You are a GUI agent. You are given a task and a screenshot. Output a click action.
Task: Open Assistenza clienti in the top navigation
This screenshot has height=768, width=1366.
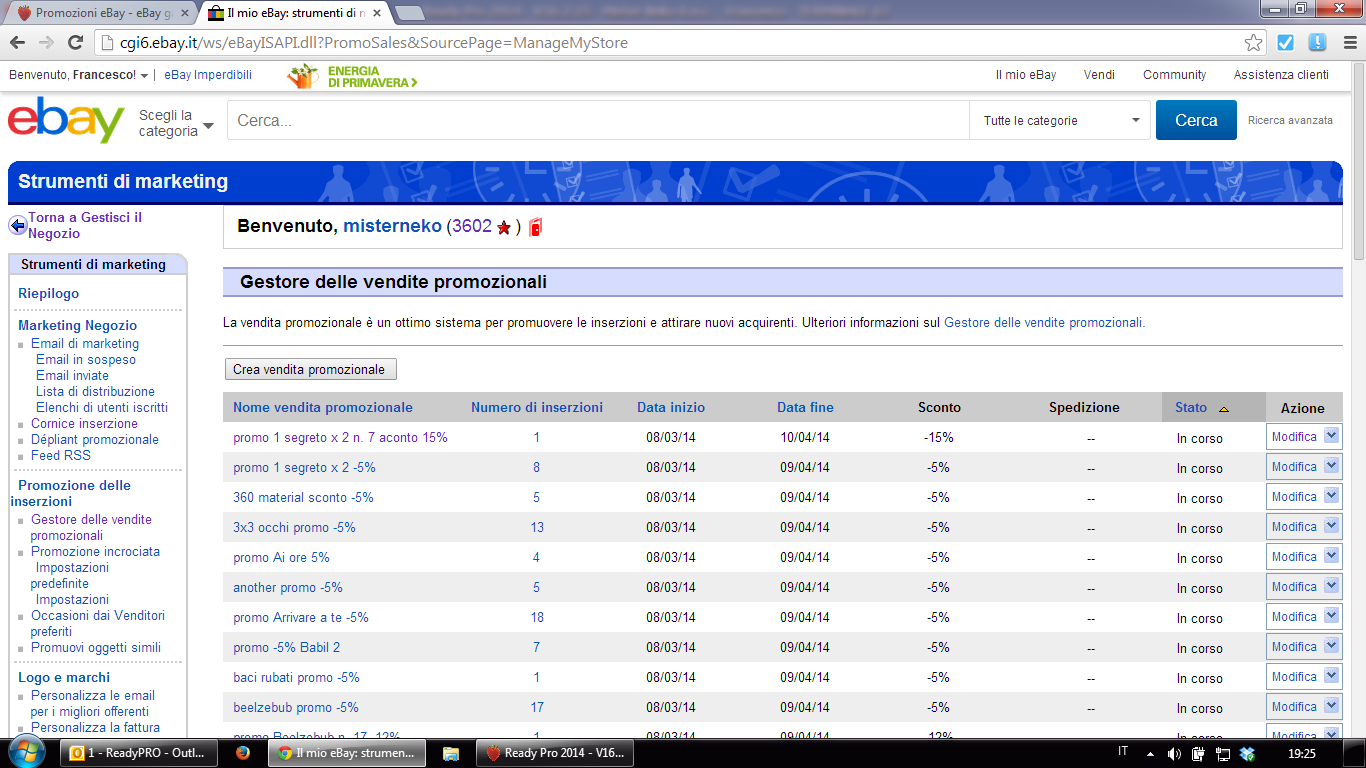point(1282,75)
